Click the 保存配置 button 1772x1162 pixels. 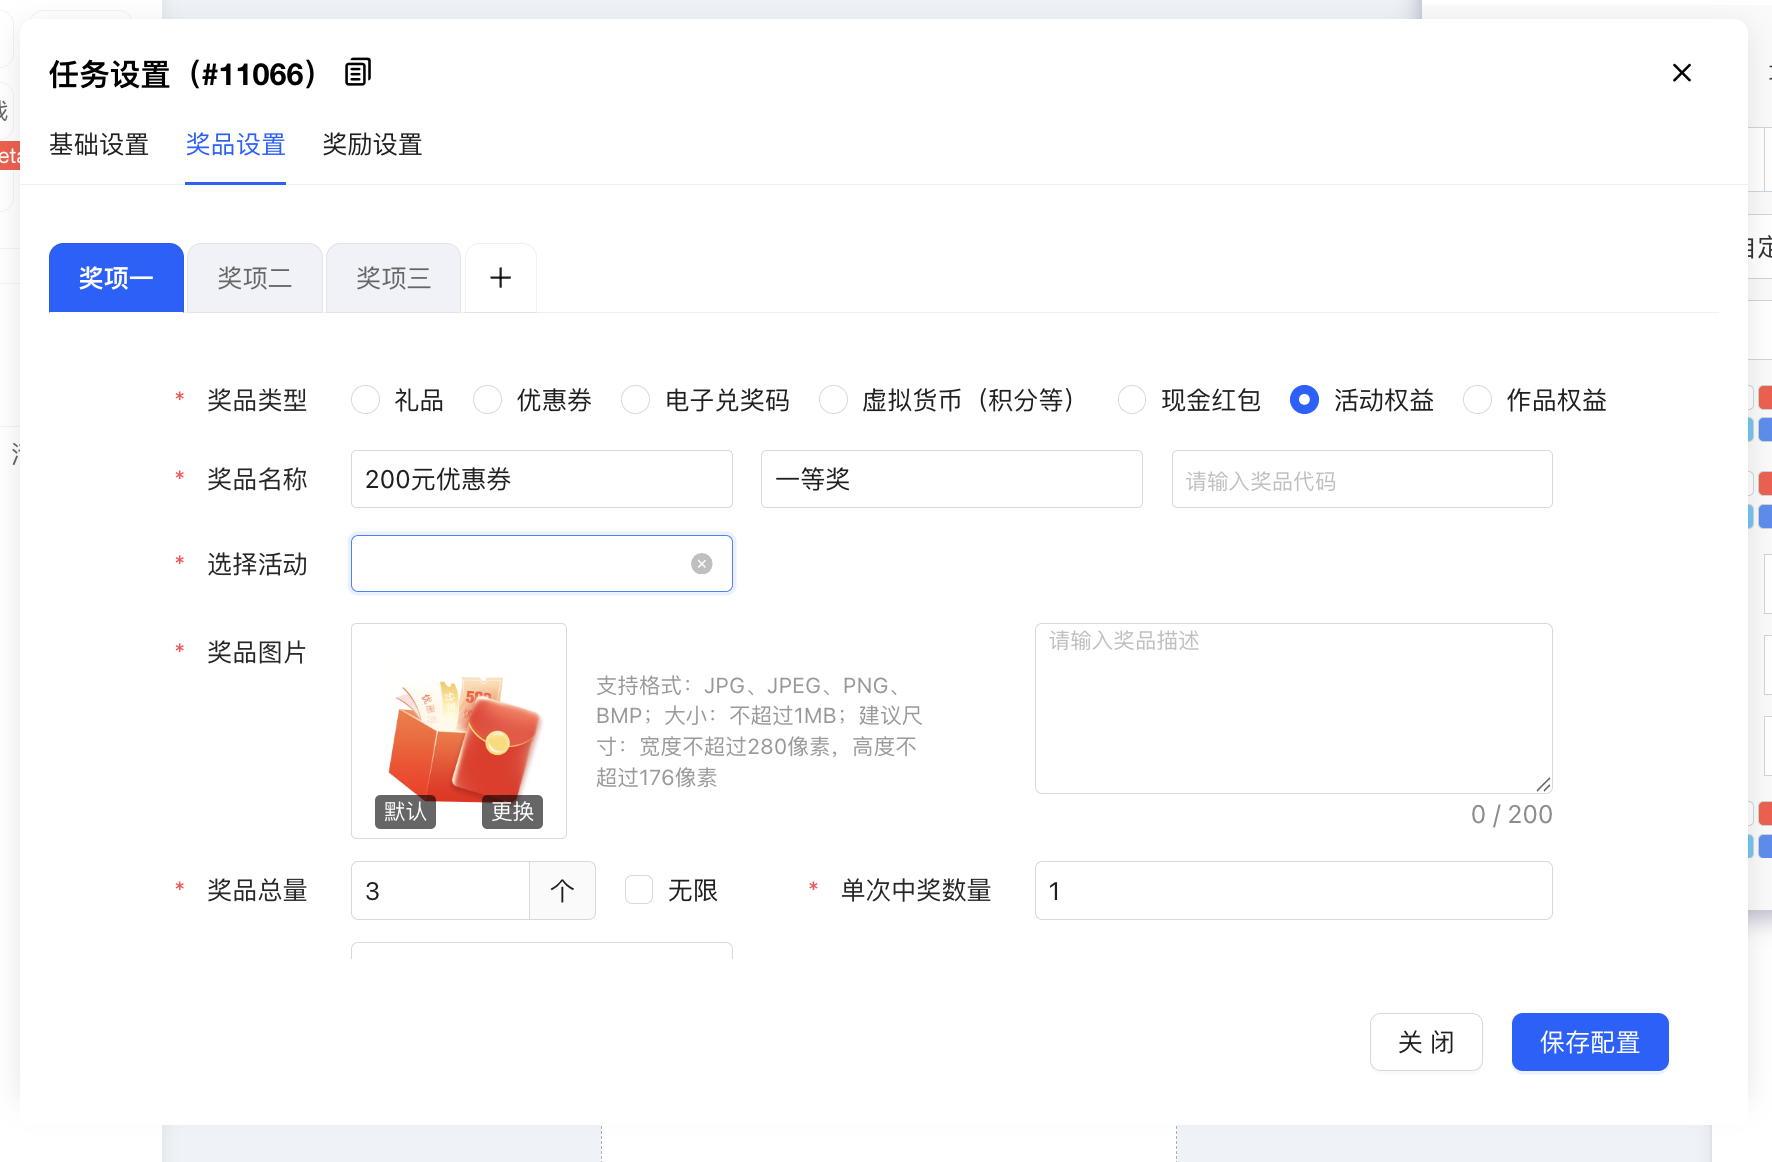pyautogui.click(x=1589, y=1042)
